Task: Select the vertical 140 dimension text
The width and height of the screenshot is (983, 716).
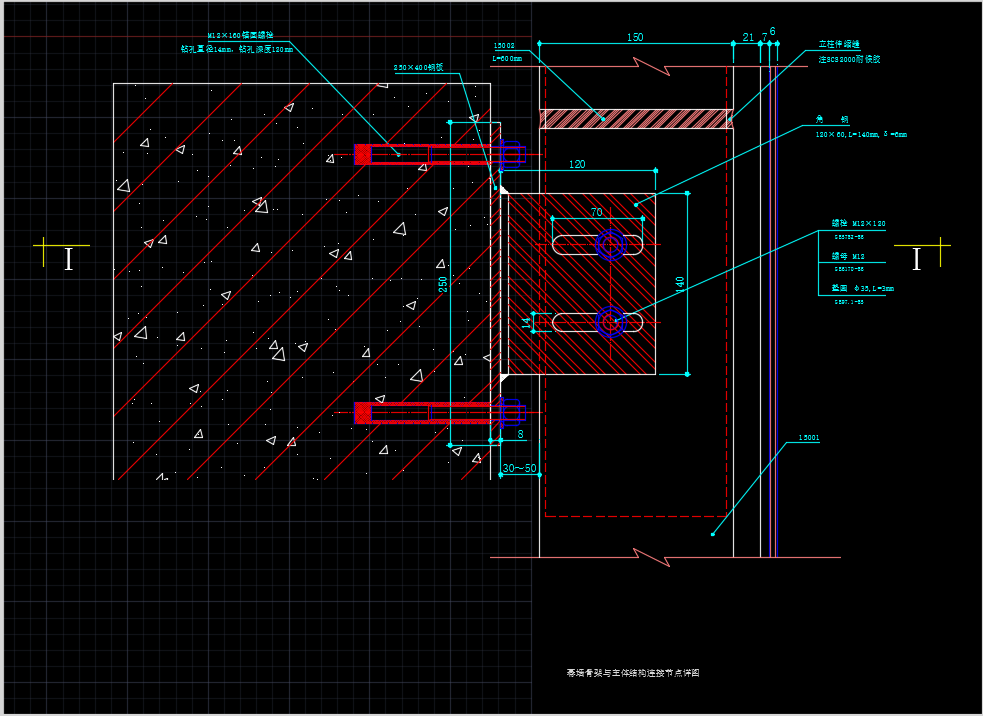Action: [681, 284]
